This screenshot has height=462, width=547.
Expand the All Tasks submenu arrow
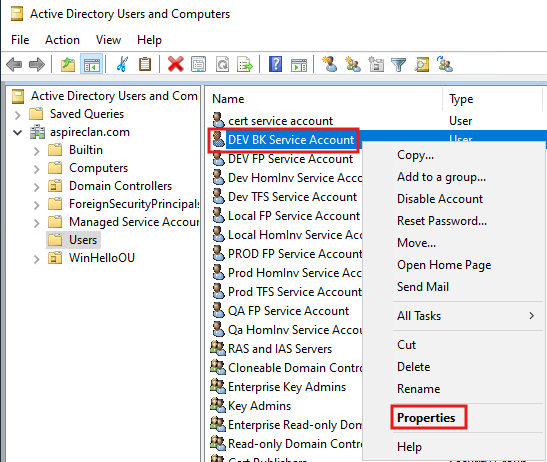tap(531, 316)
